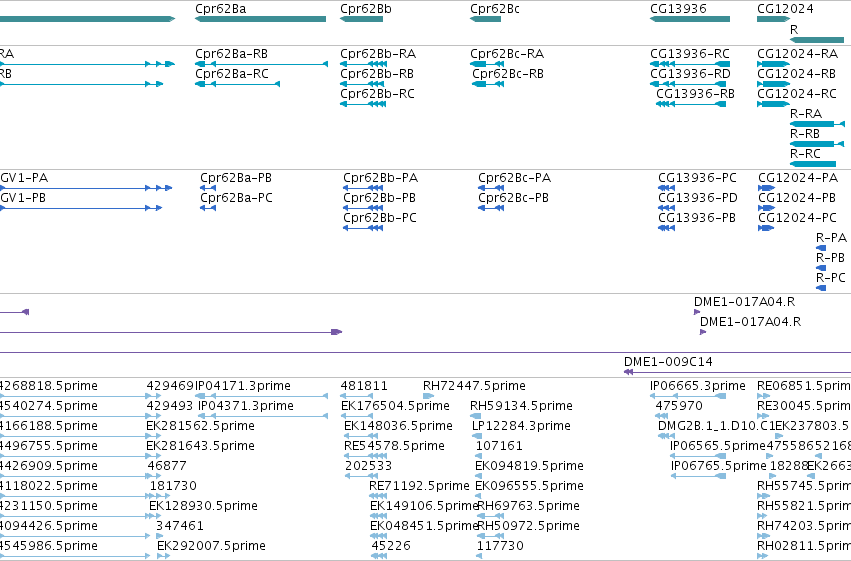The width and height of the screenshot is (851, 561).
Task: Select the 347461 alignment label
Action: click(x=180, y=526)
